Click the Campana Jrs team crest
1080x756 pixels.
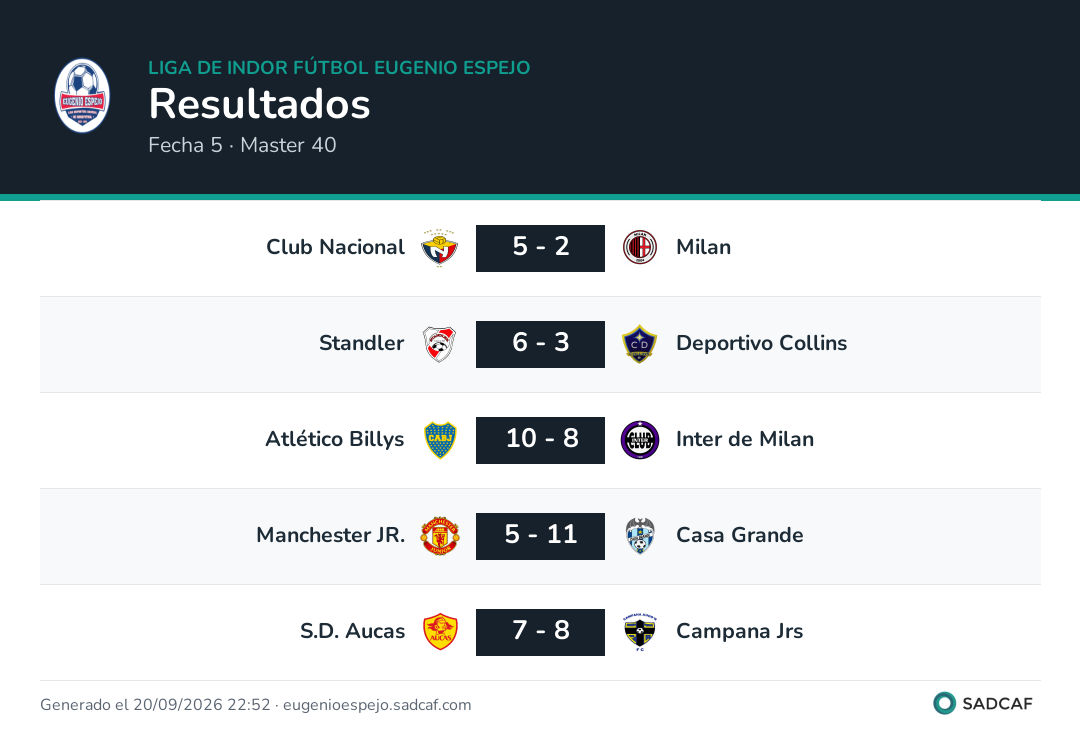point(640,632)
